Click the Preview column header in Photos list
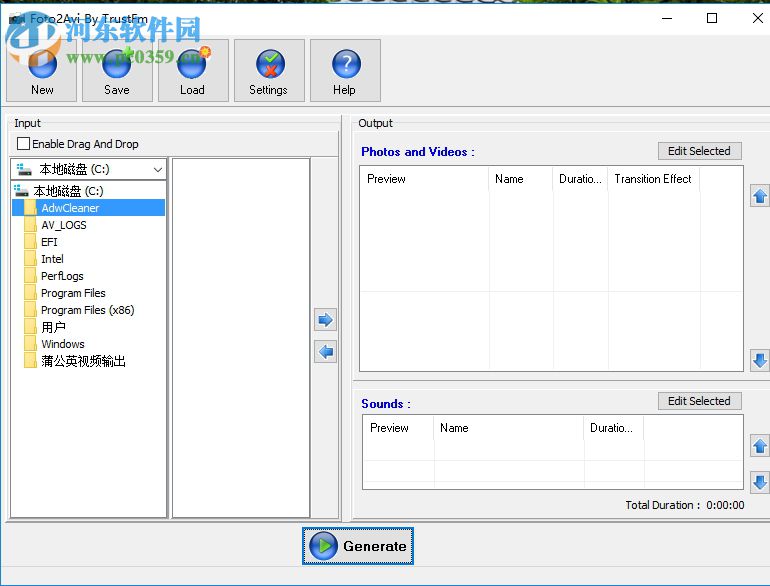Screen dimensions: 770x586 (x=425, y=179)
